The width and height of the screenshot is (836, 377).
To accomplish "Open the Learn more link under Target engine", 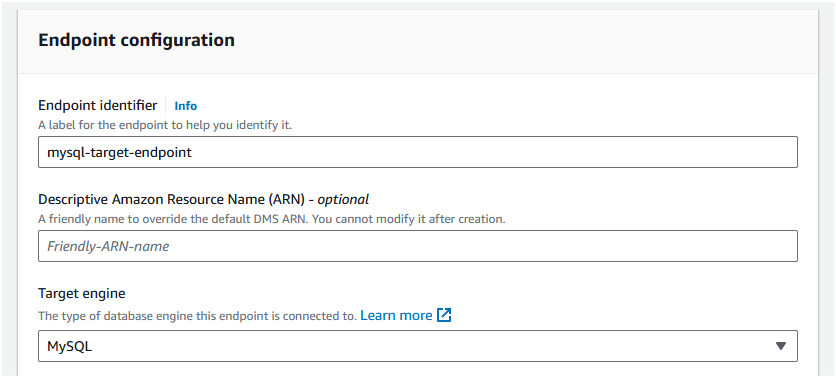I will [x=396, y=315].
